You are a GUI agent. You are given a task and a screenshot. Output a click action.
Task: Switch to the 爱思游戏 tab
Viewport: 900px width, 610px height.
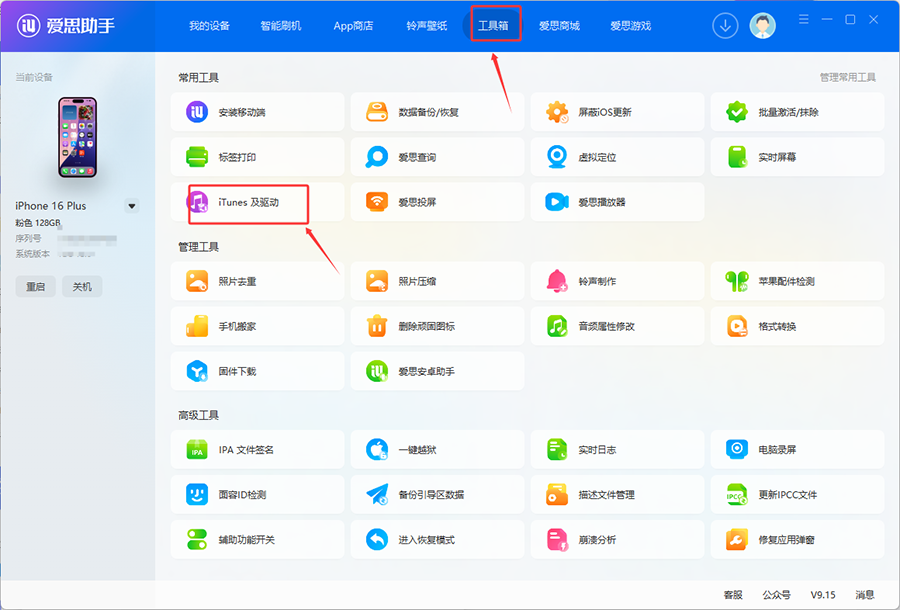[630, 26]
